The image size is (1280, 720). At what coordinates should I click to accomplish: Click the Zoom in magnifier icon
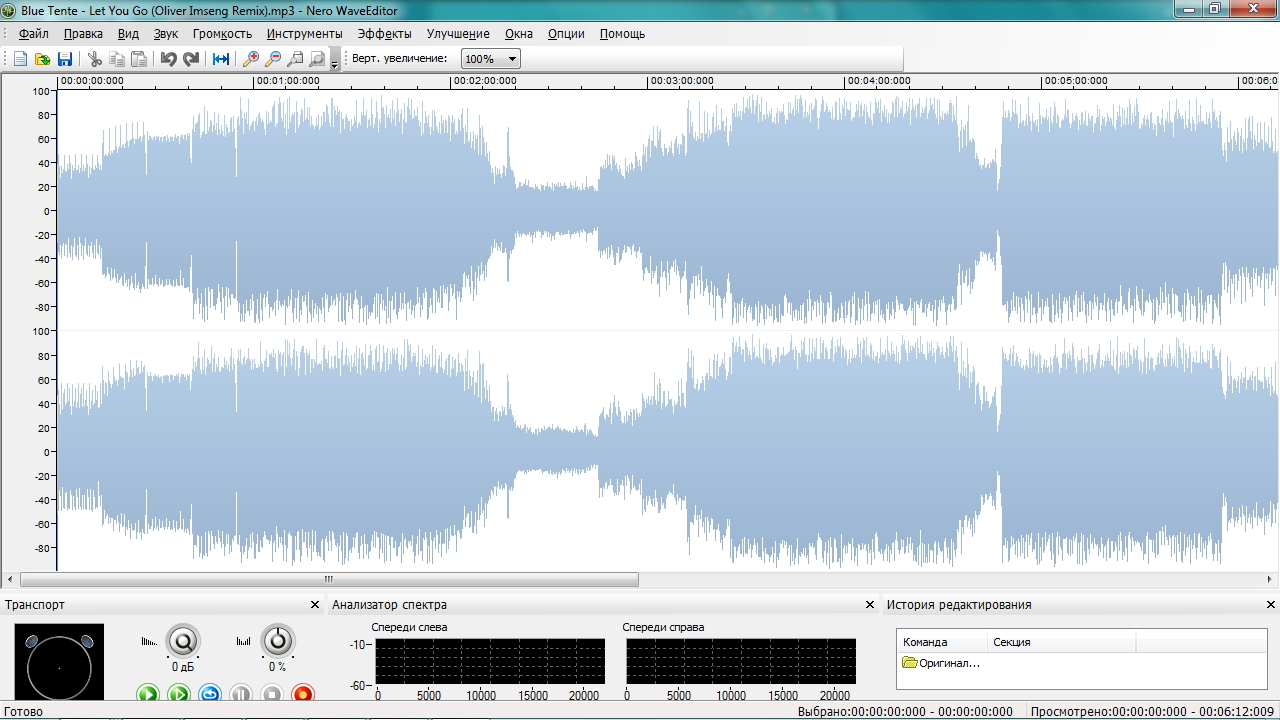coord(251,59)
